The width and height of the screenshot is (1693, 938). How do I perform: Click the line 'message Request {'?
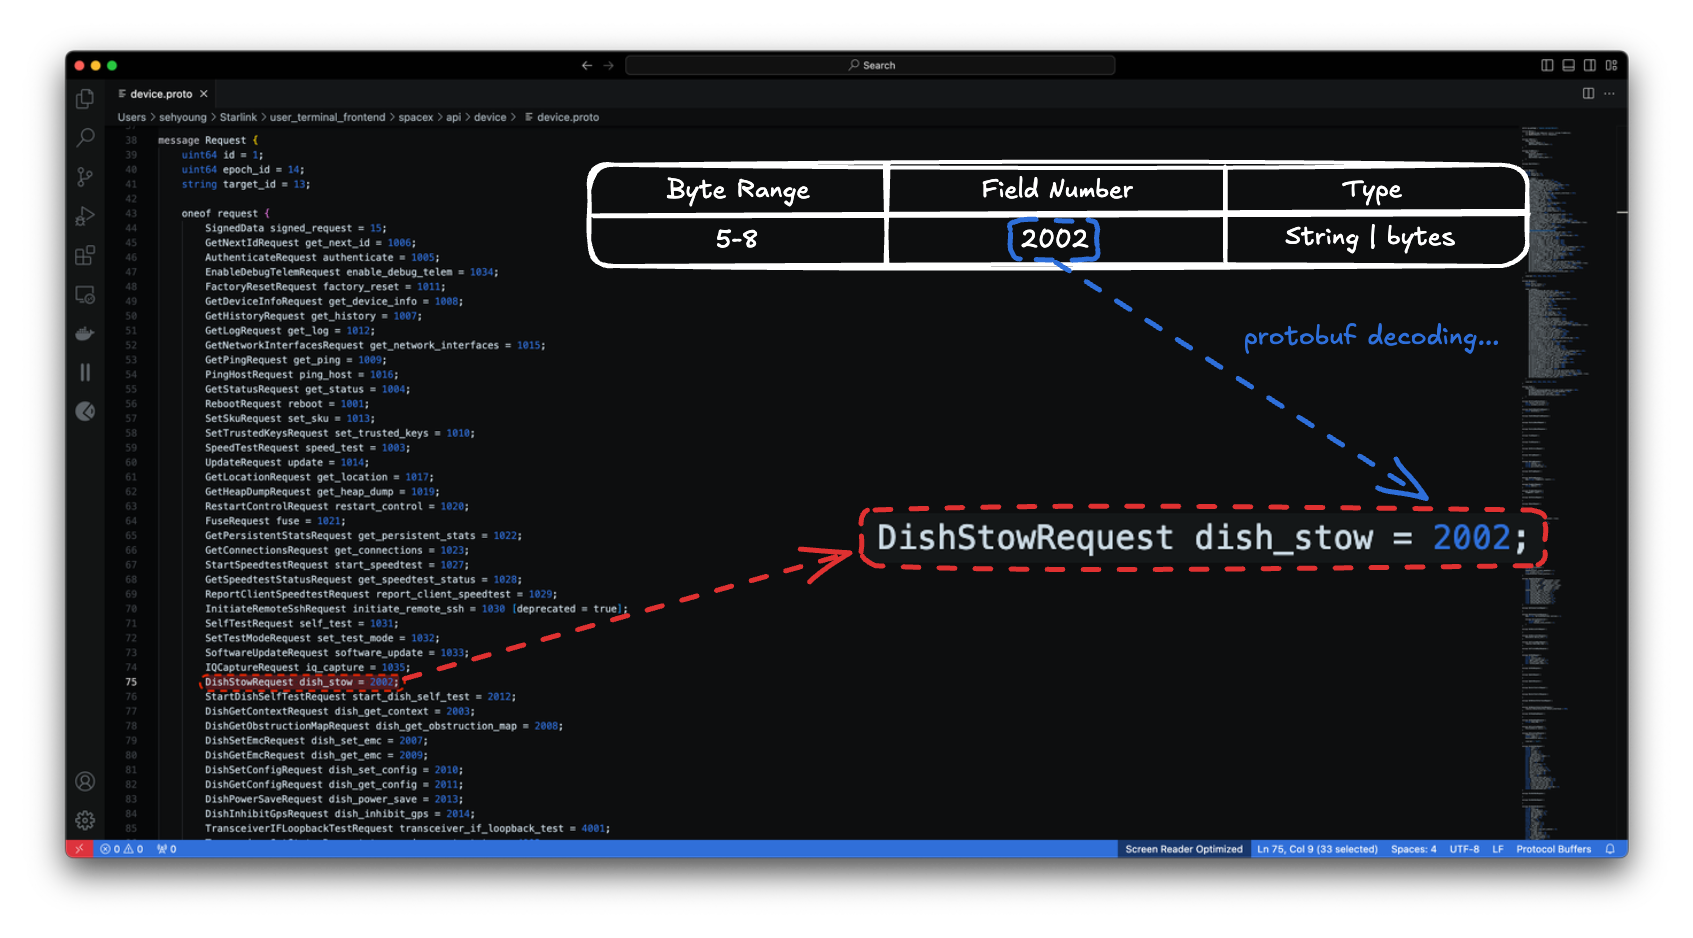coord(208,140)
